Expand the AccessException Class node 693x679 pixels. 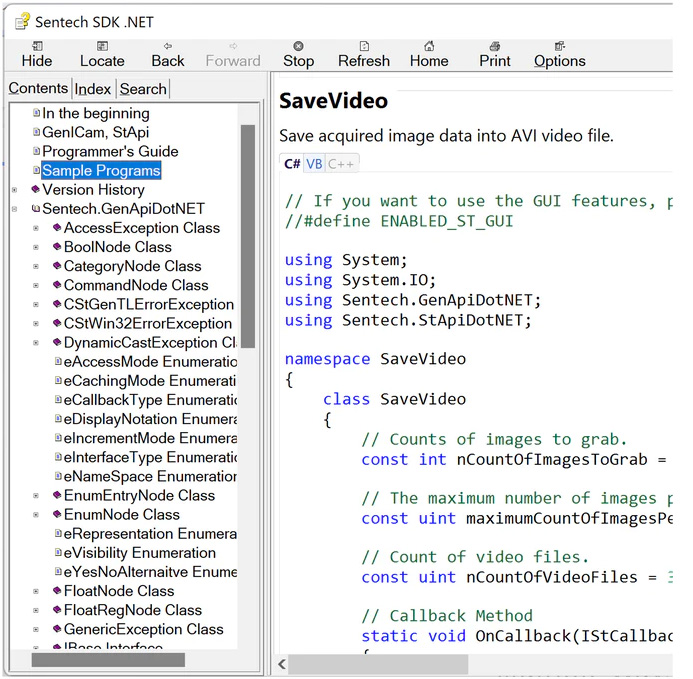(36, 228)
